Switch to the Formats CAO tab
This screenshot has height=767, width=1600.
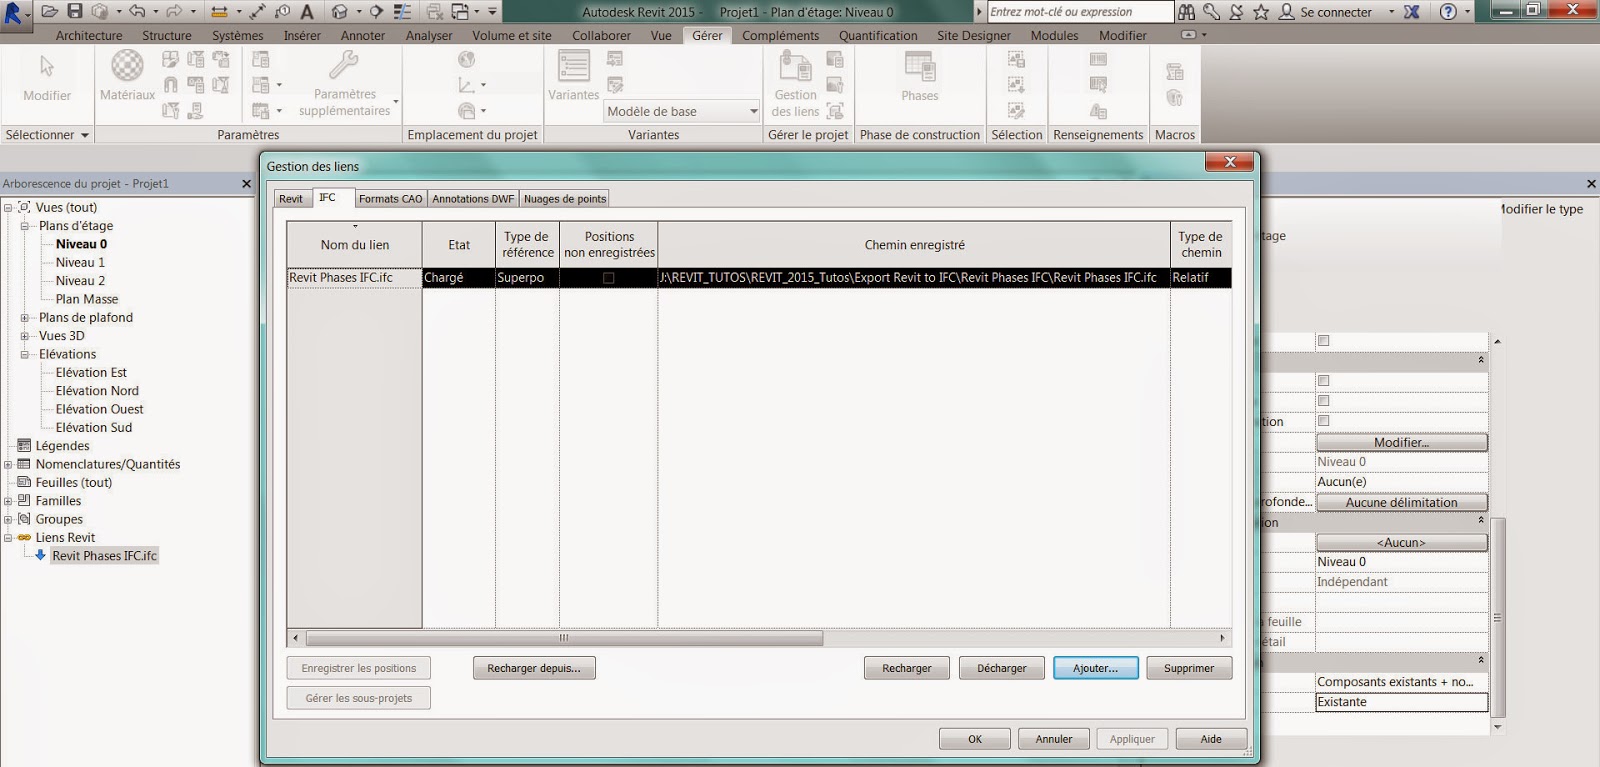390,199
